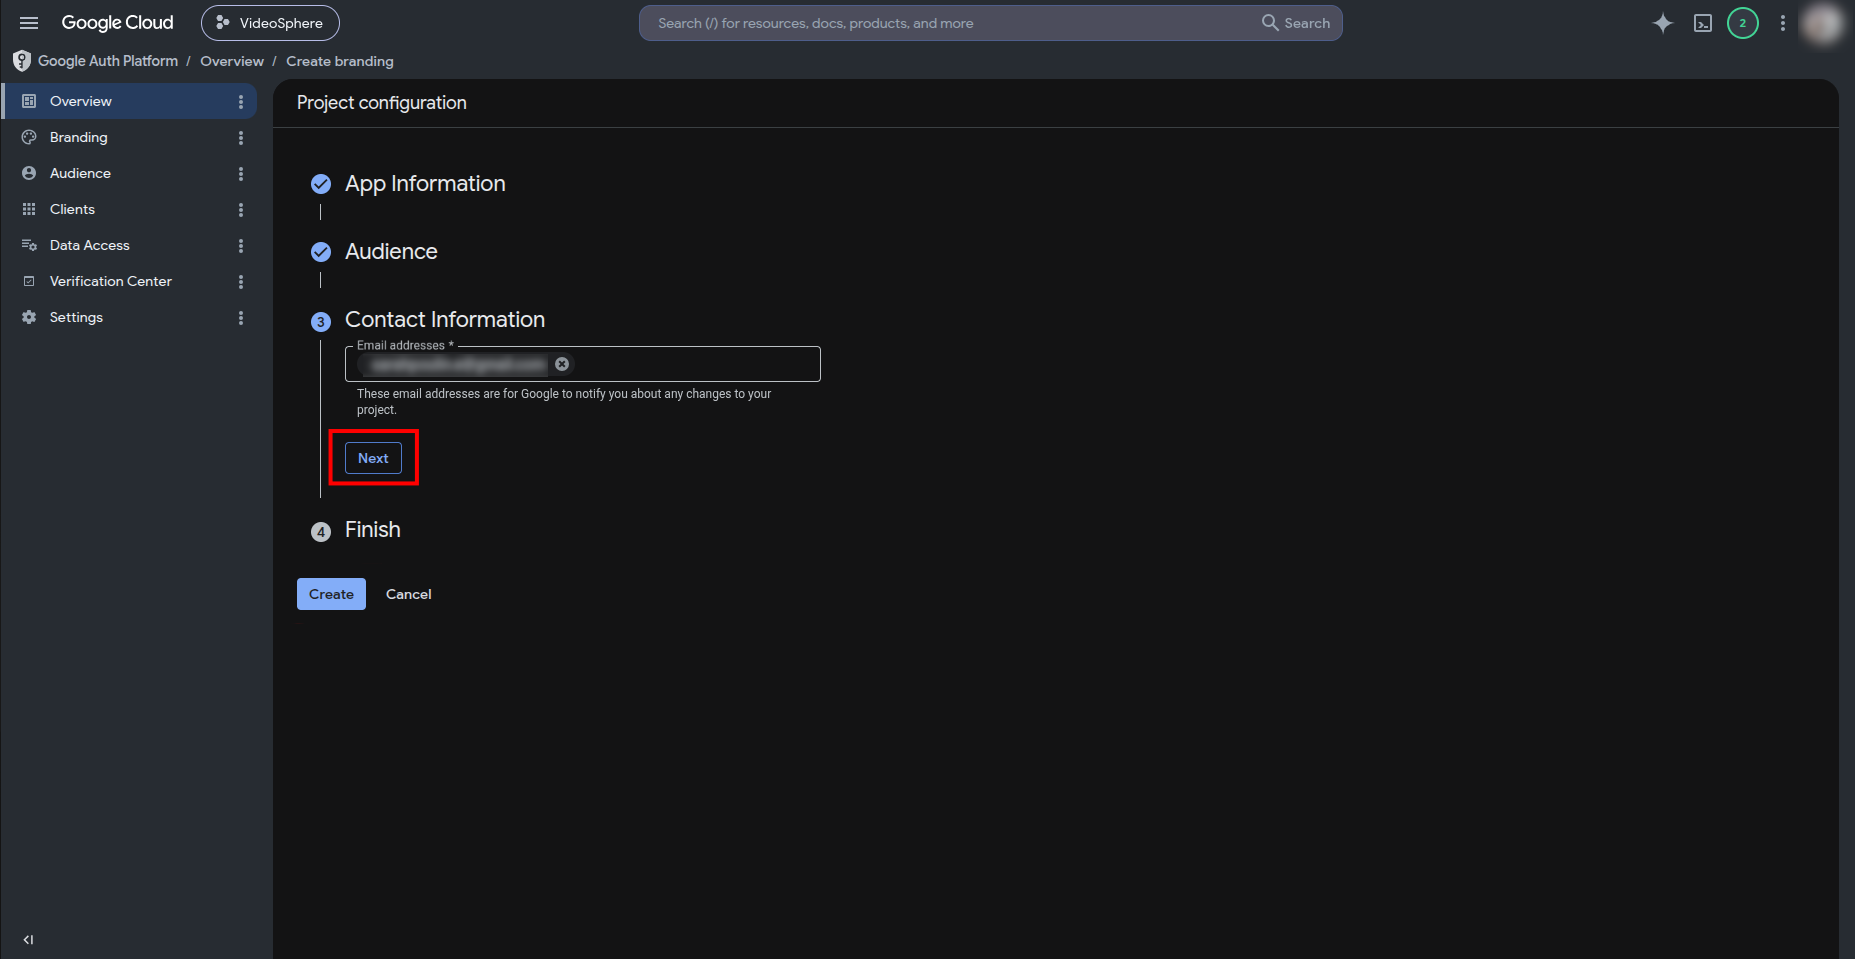This screenshot has width=1855, height=959.
Task: Go to Audience in the sidebar
Action: point(80,173)
